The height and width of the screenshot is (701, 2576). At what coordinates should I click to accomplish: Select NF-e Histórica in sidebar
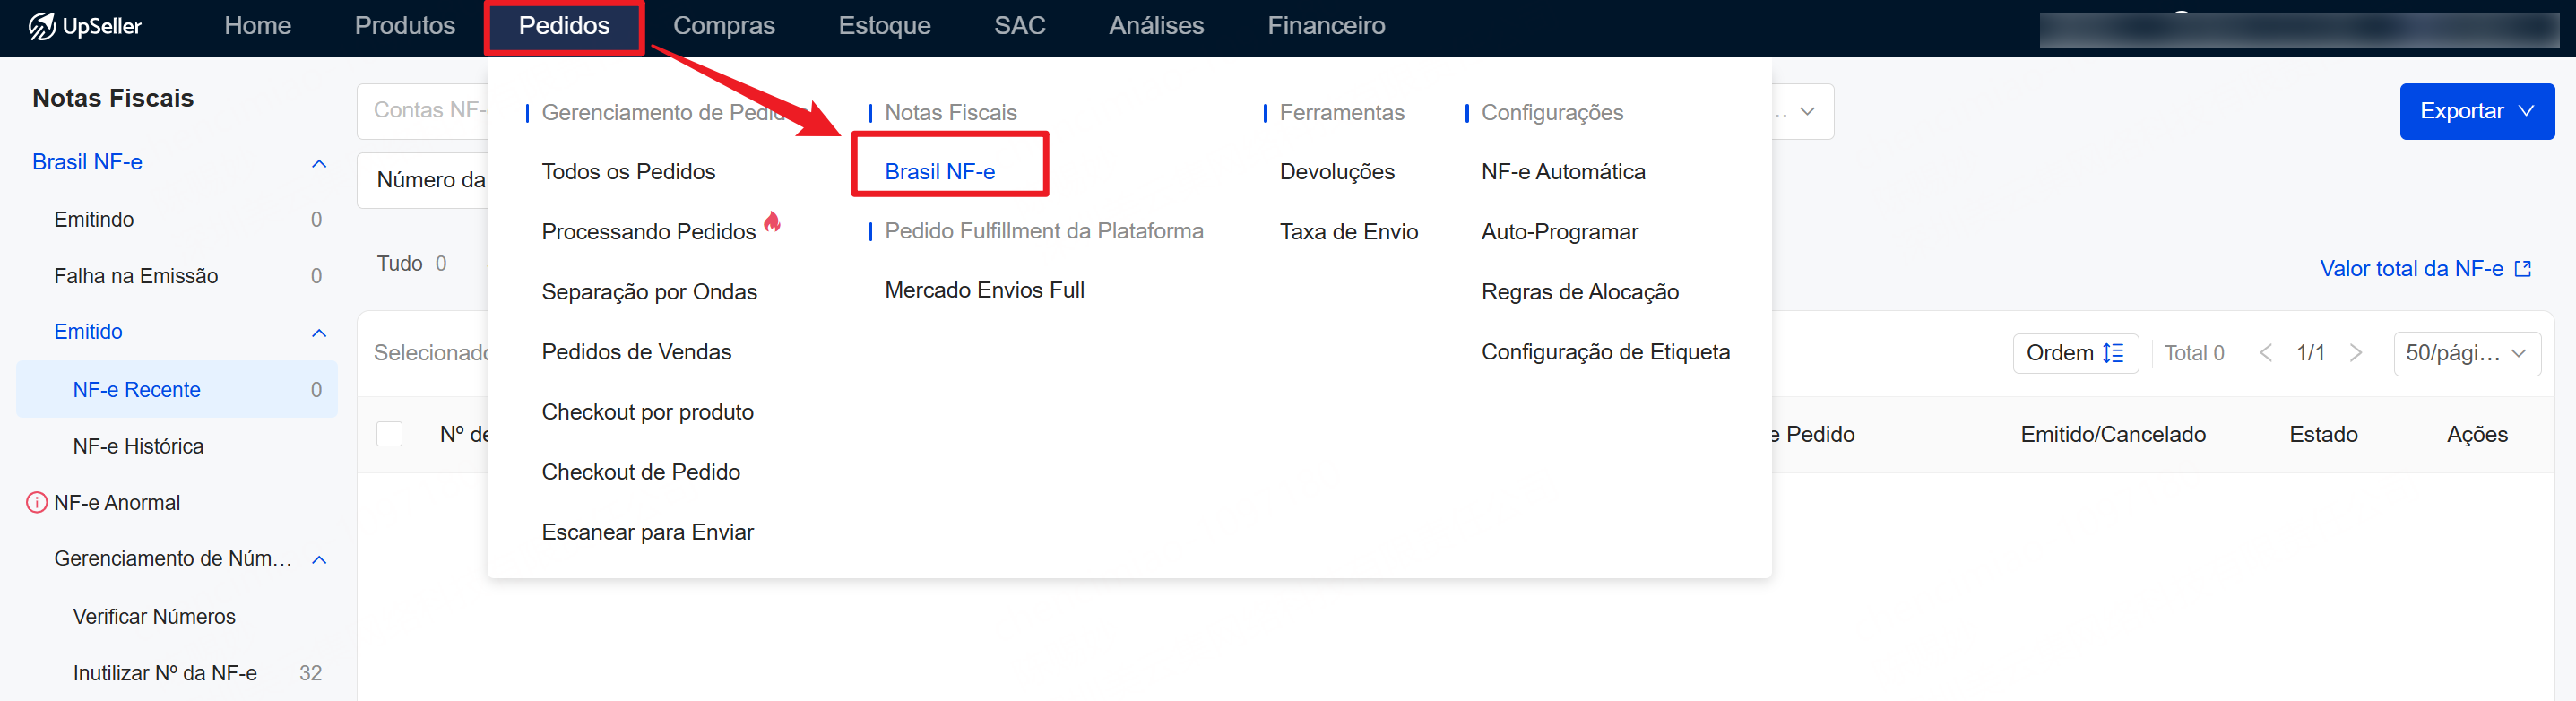tap(138, 446)
